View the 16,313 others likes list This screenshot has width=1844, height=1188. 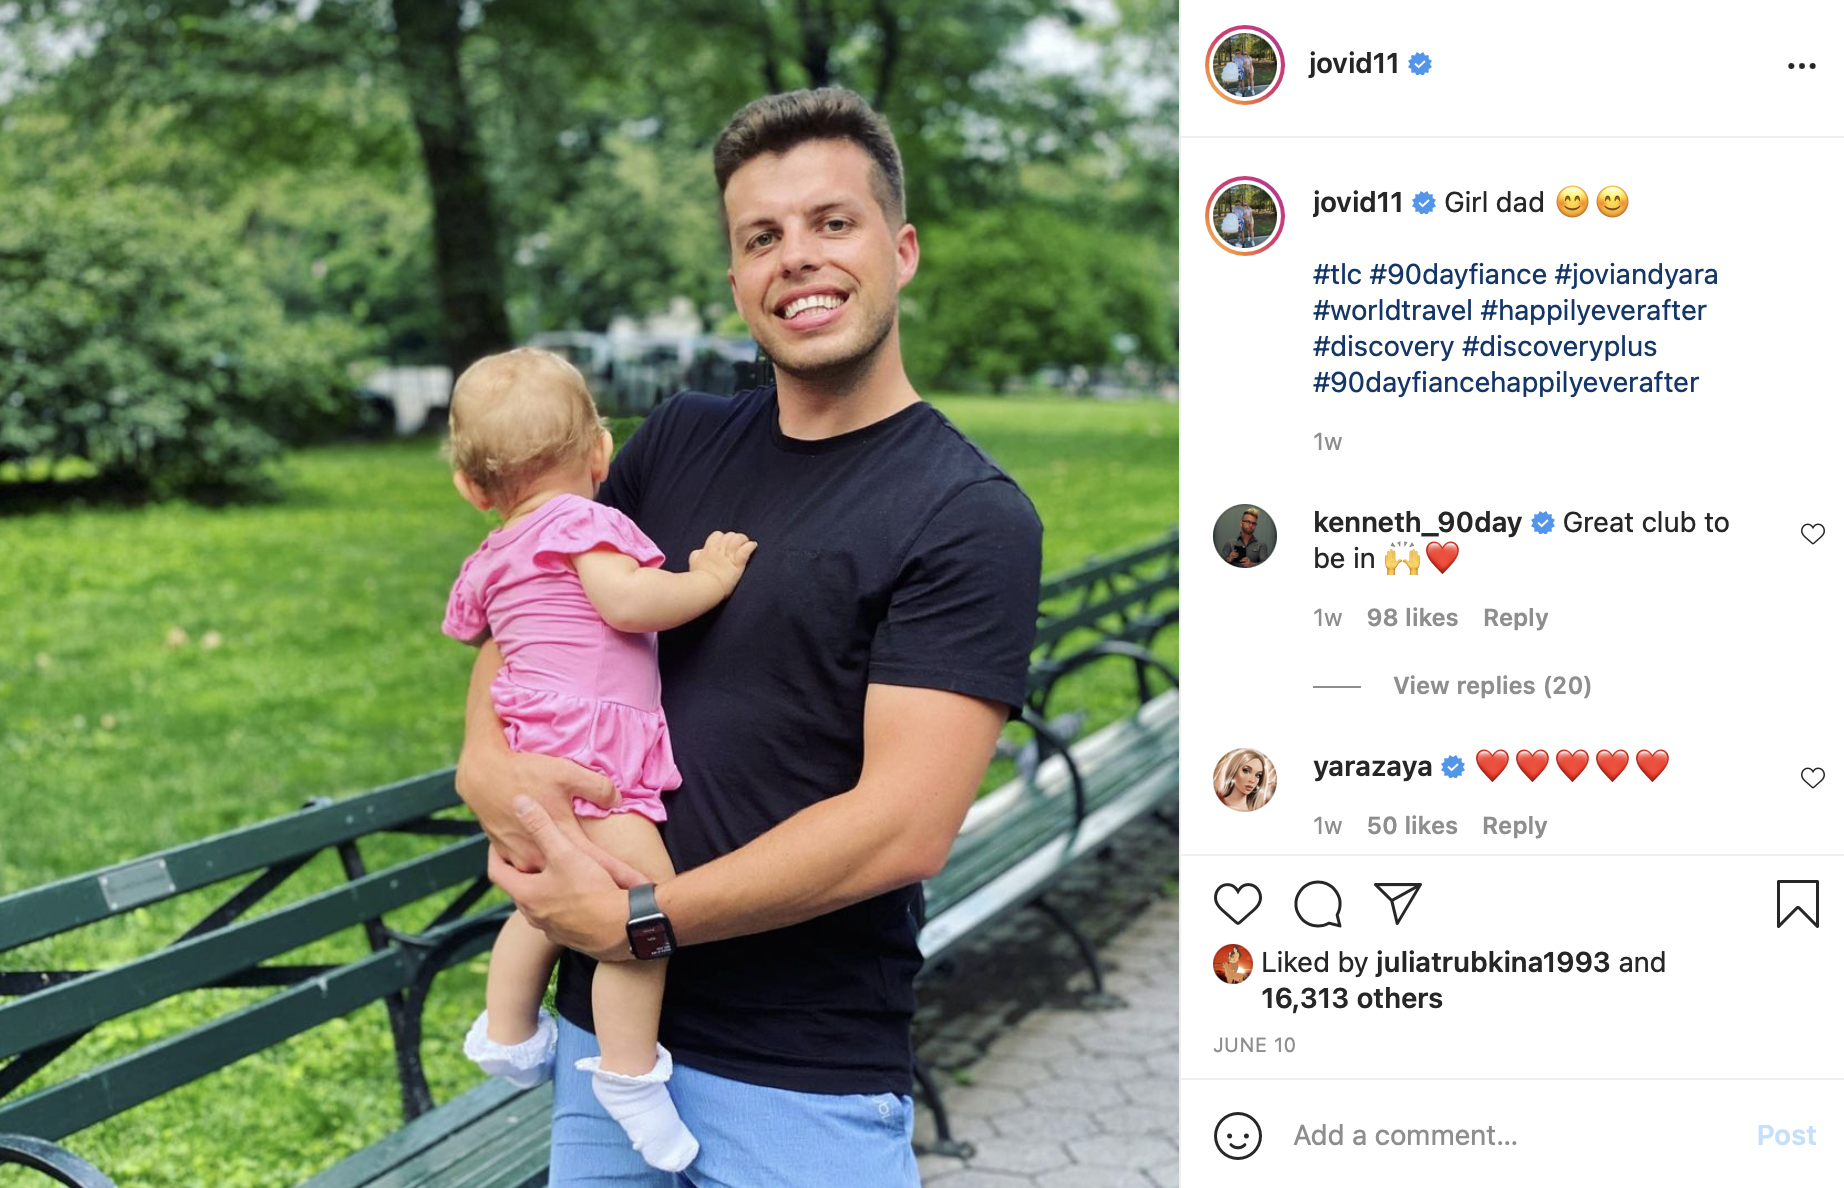pos(1352,998)
